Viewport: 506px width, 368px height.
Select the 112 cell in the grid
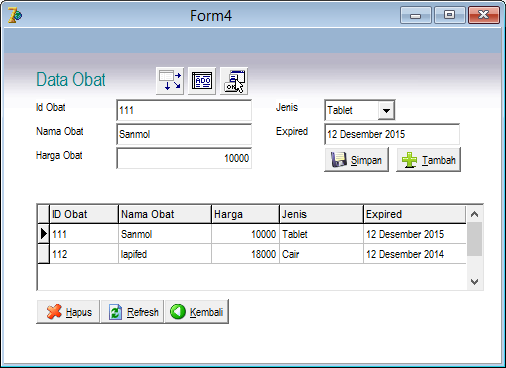84,254
